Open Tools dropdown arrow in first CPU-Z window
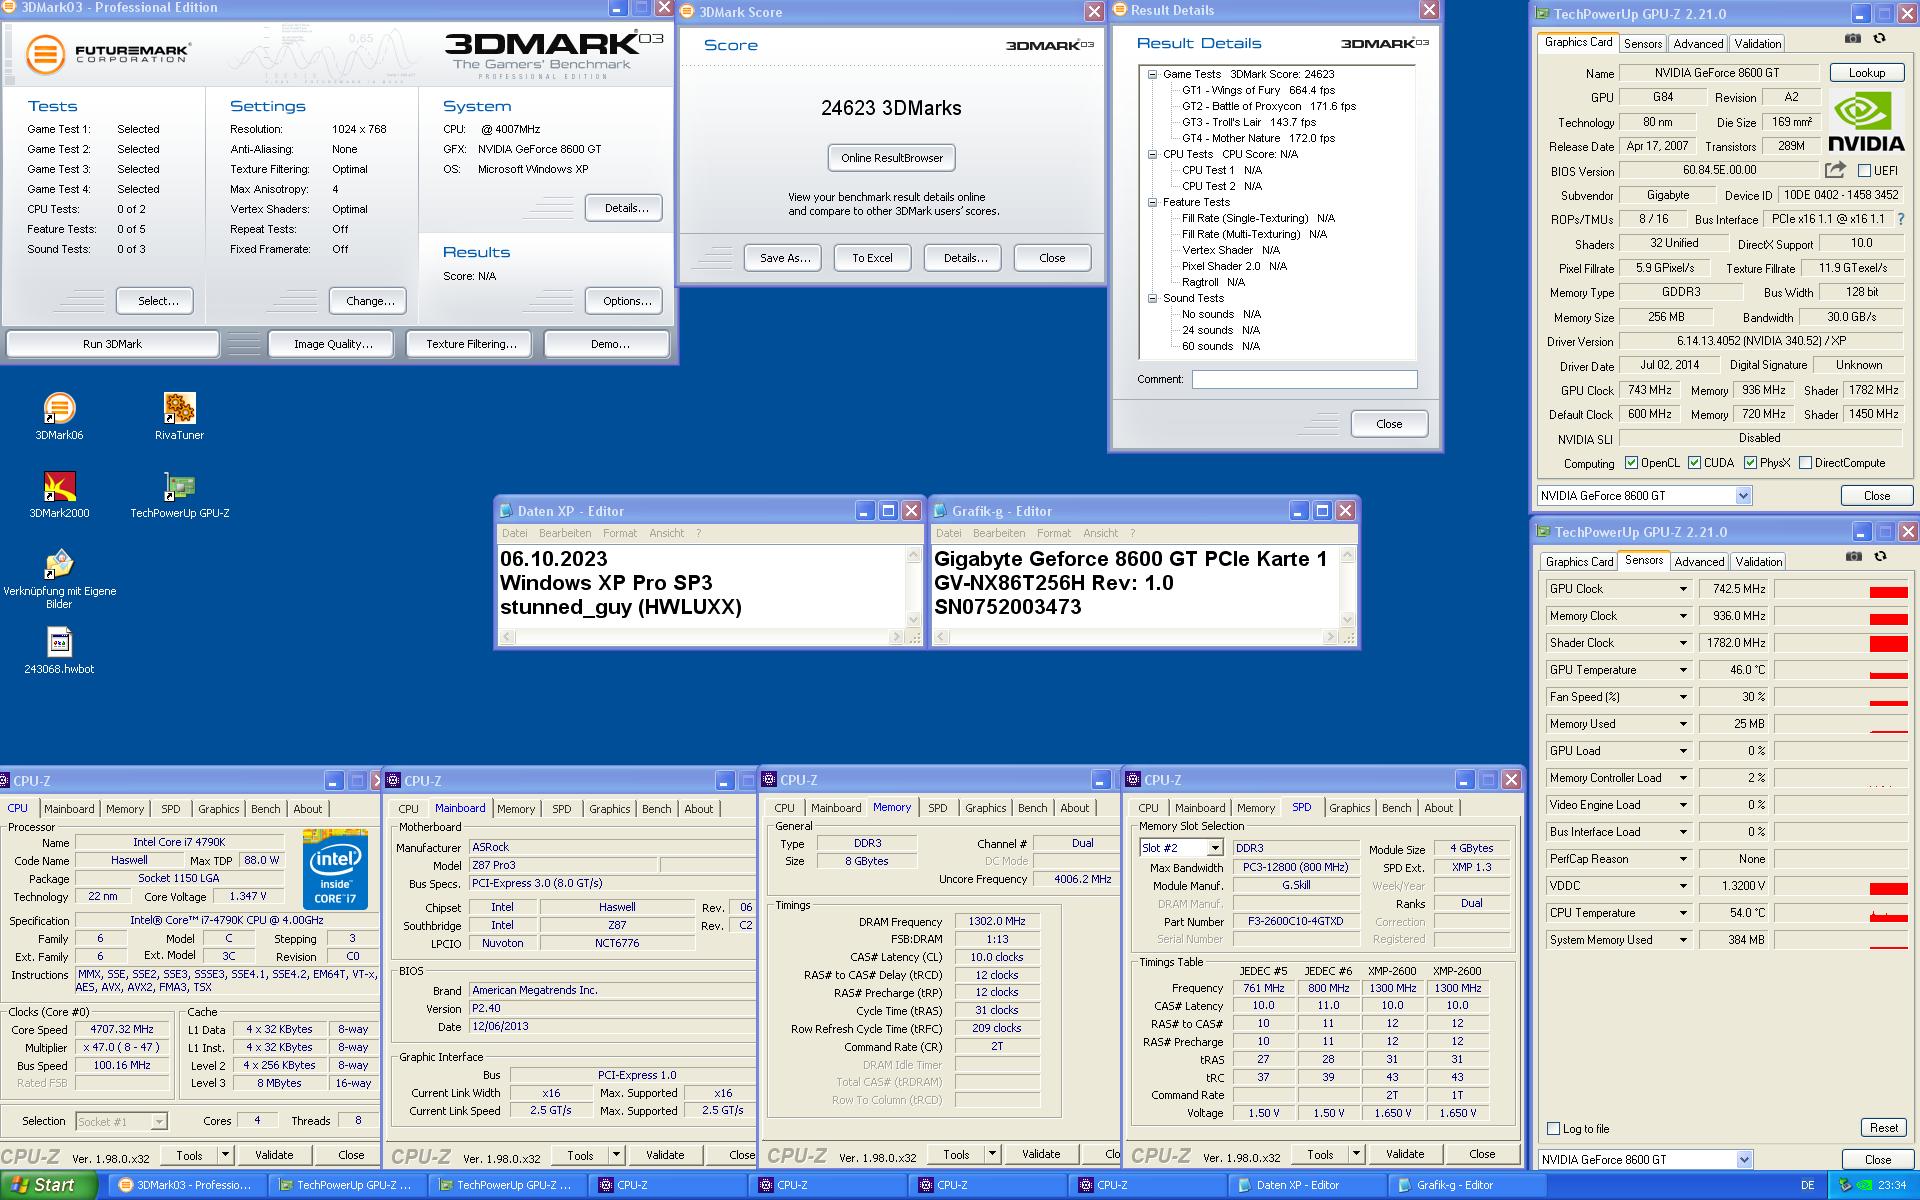 pyautogui.click(x=225, y=1155)
